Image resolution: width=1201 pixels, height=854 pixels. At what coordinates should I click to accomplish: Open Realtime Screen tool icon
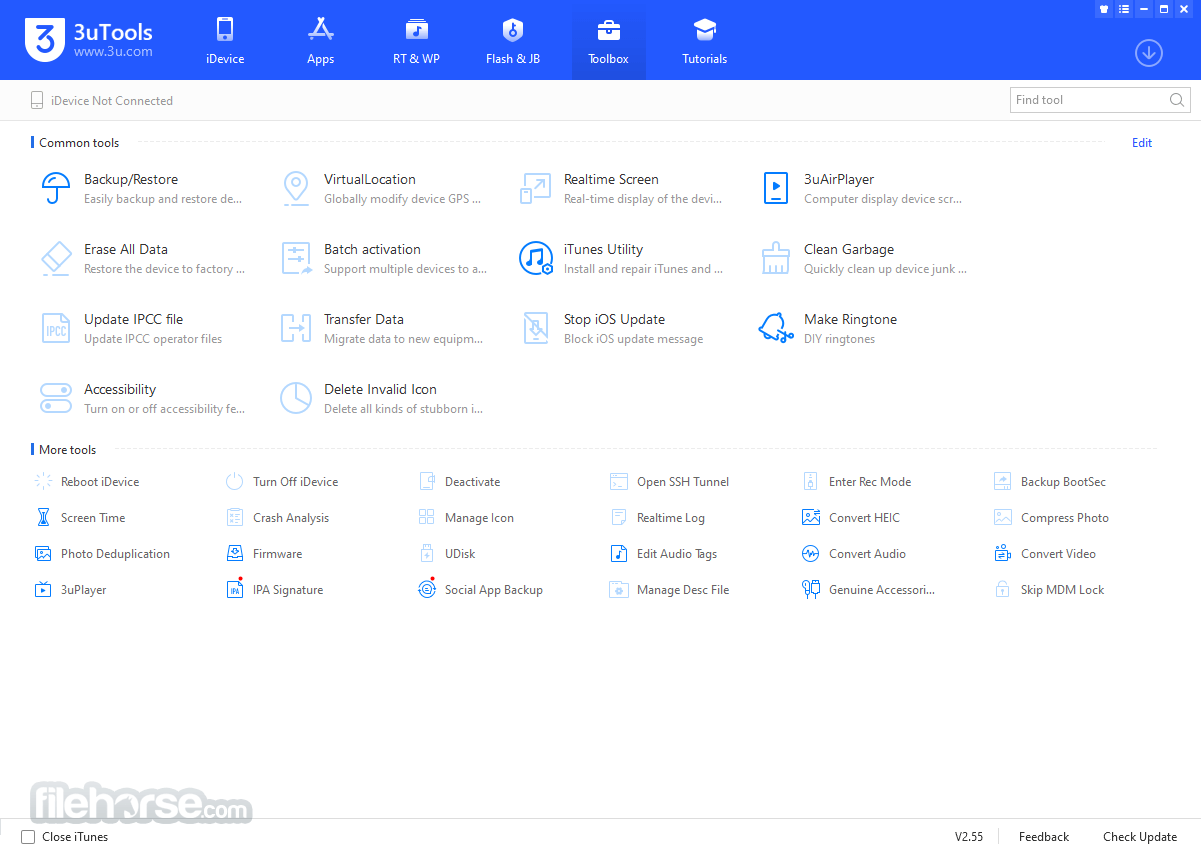[536, 188]
